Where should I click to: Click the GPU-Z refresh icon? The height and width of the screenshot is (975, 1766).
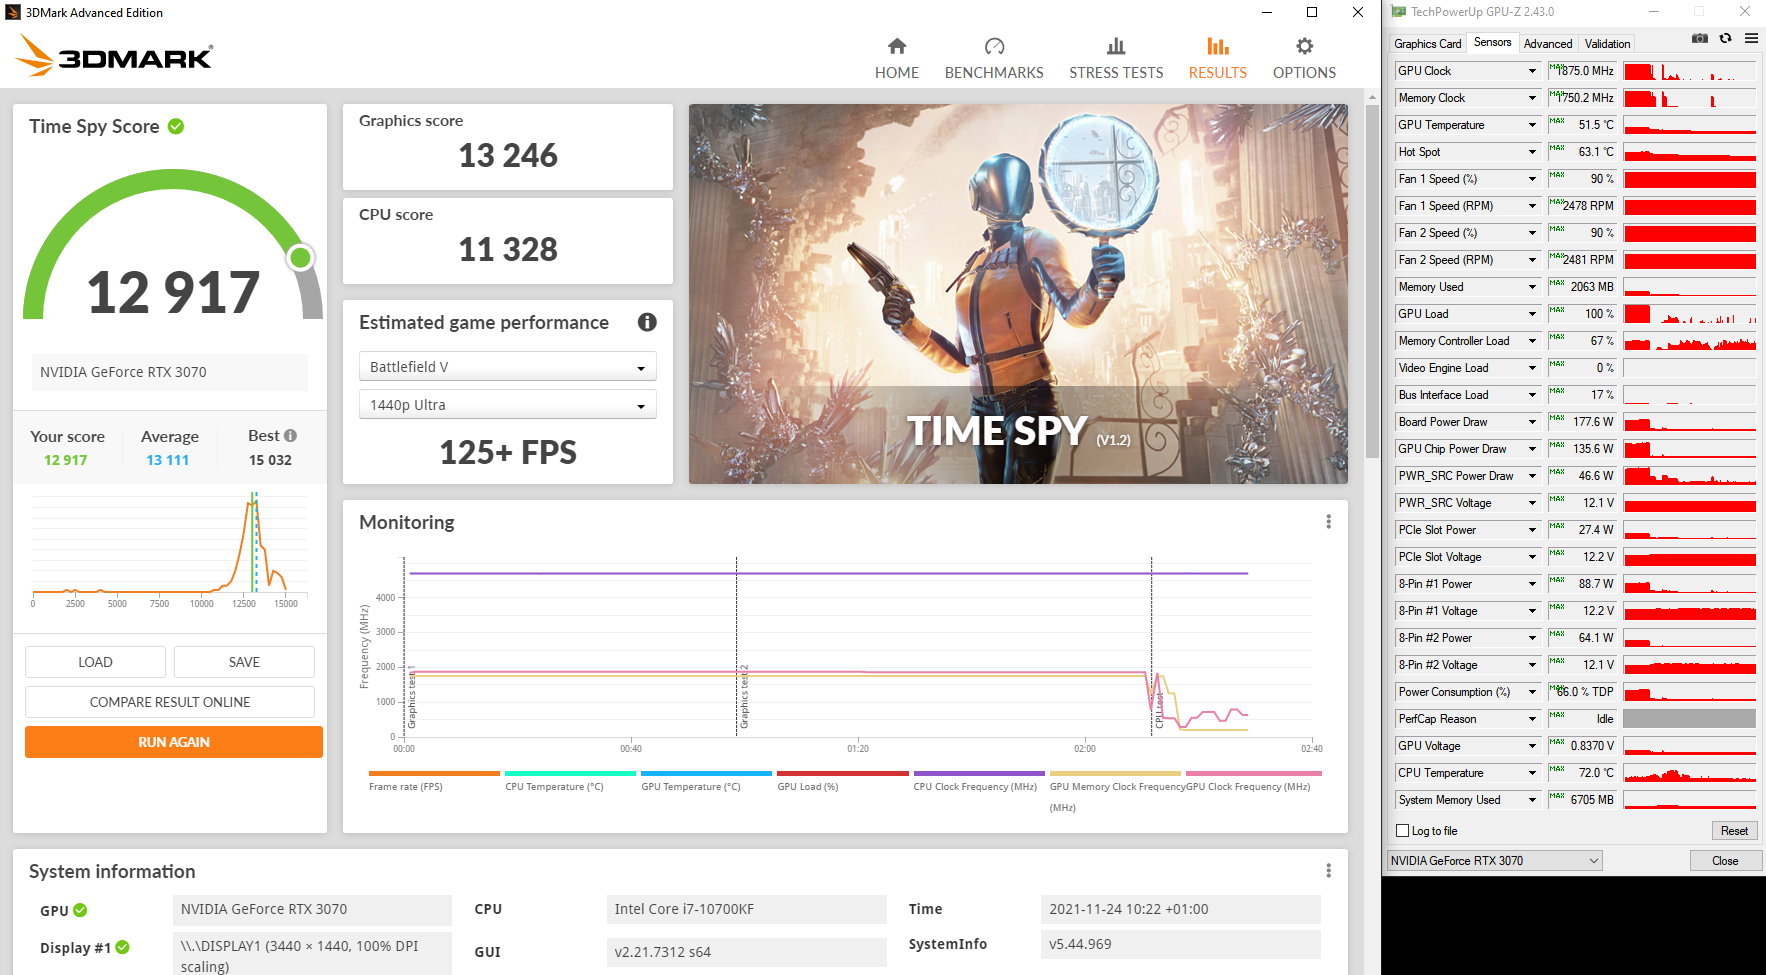(x=1725, y=39)
